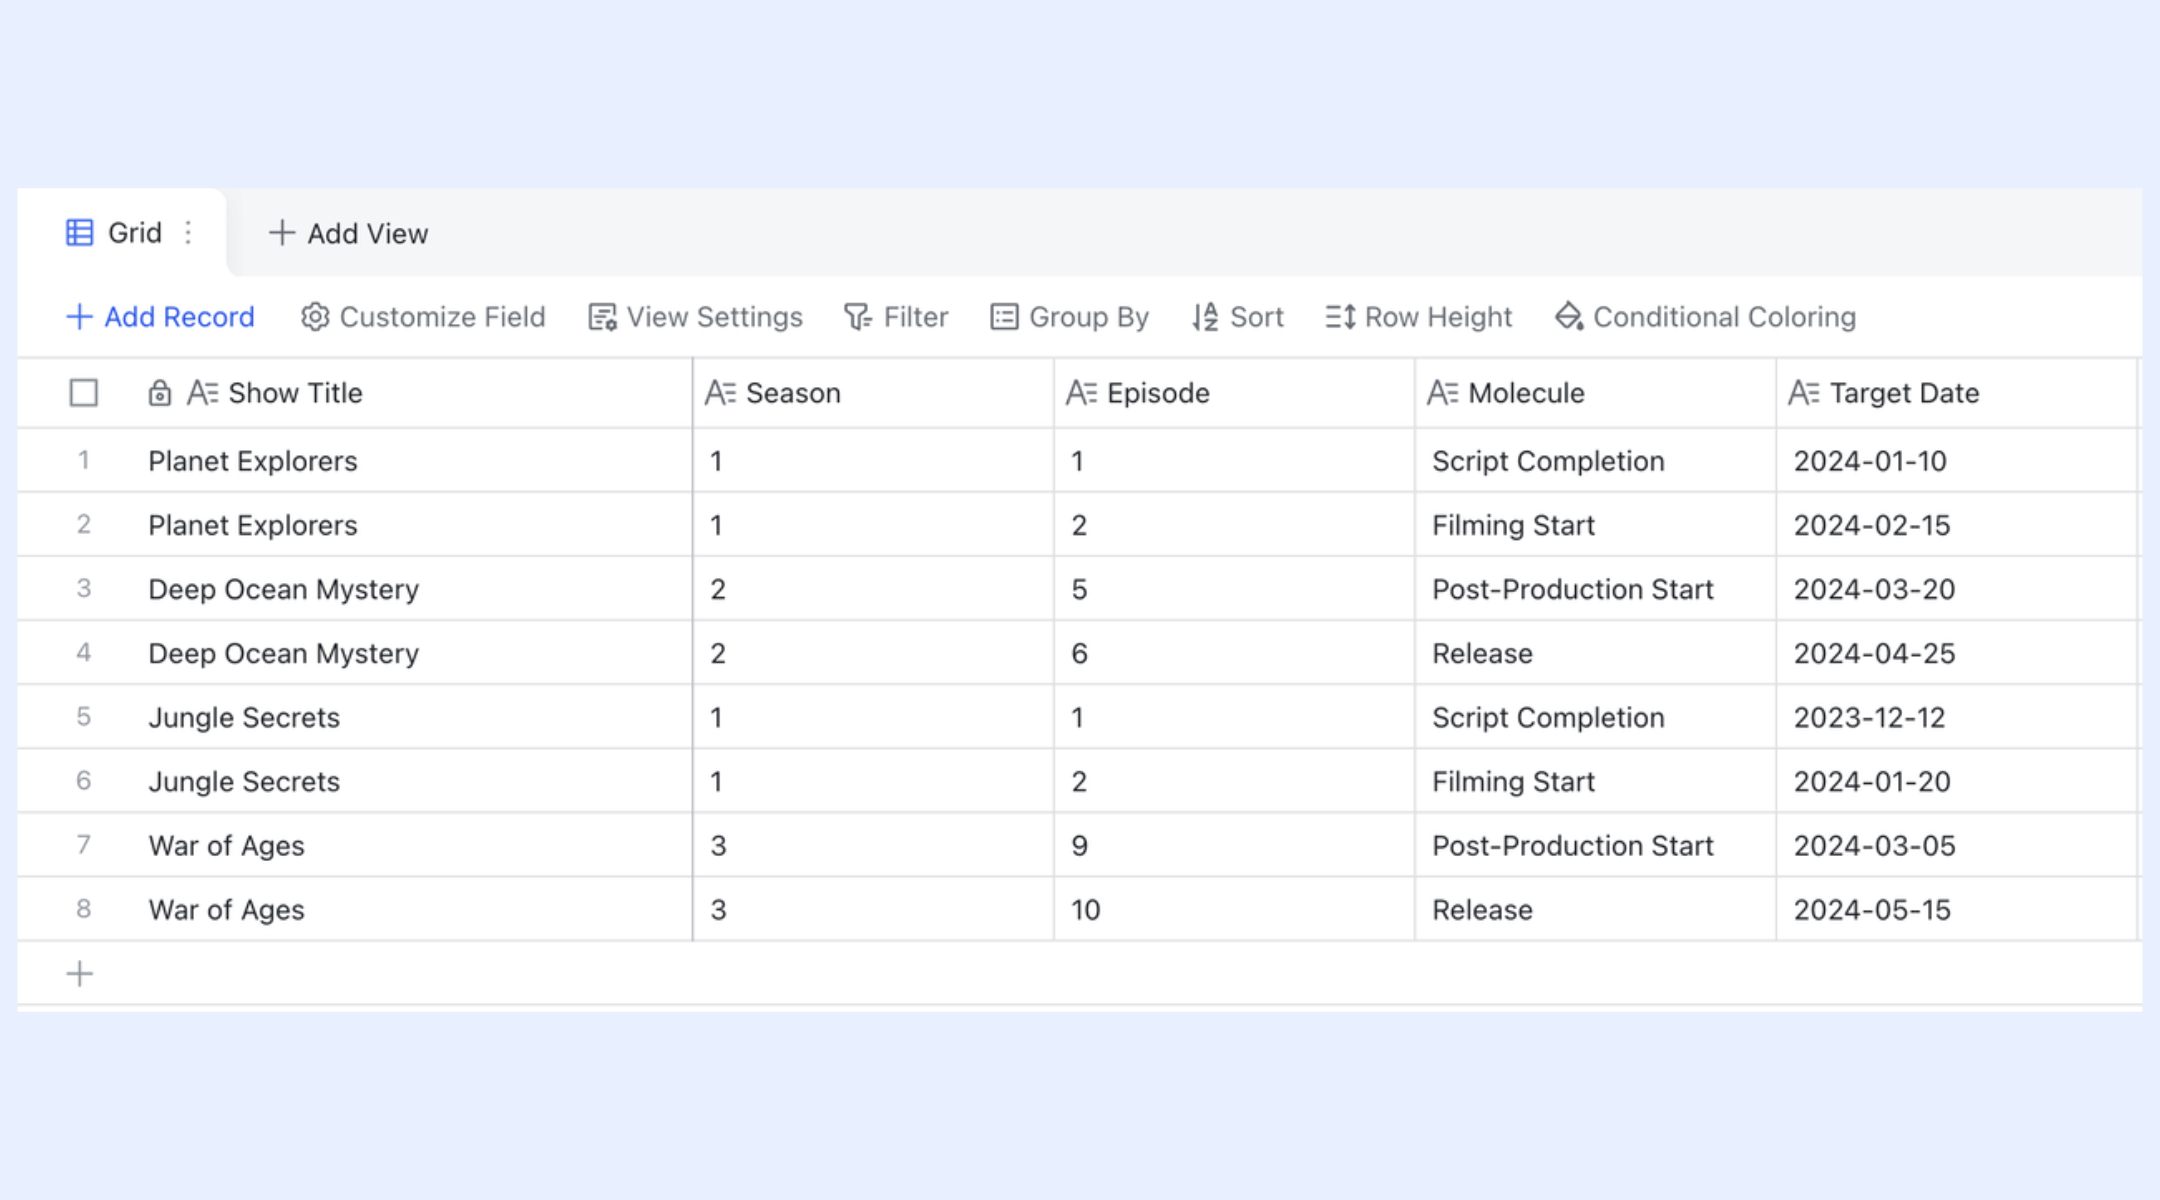Click the Customize Field gear icon

tap(315, 317)
